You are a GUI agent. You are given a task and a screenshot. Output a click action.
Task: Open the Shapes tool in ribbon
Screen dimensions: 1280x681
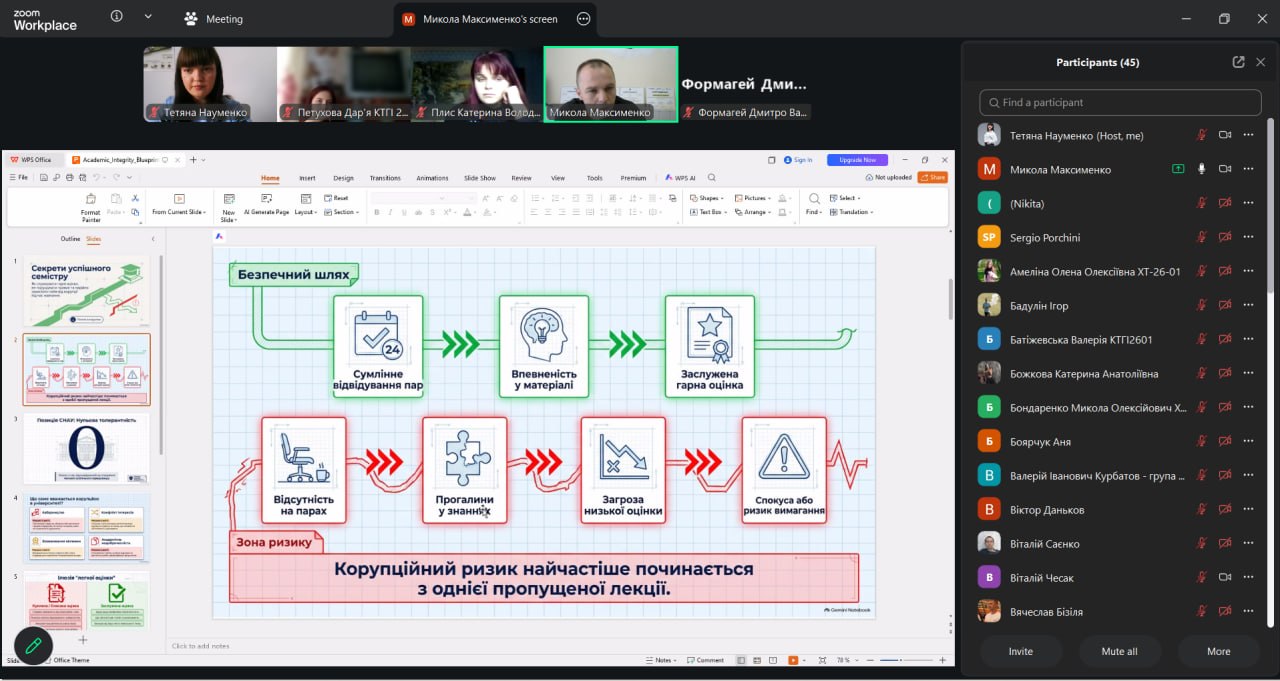pyautogui.click(x=705, y=198)
